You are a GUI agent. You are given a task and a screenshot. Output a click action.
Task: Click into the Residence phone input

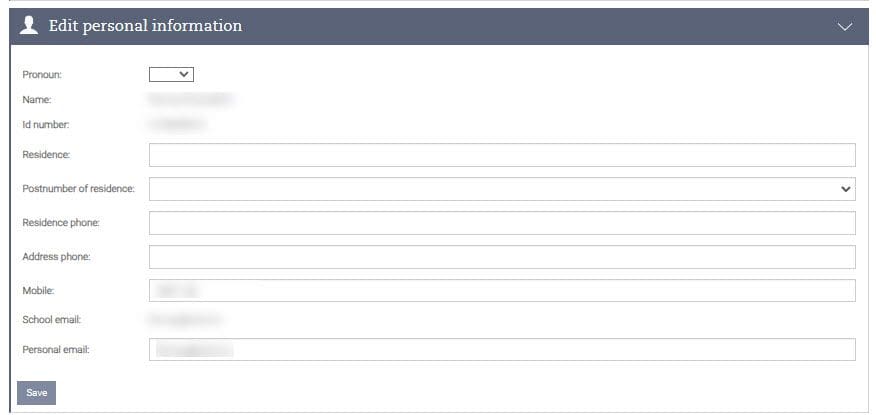click(502, 222)
